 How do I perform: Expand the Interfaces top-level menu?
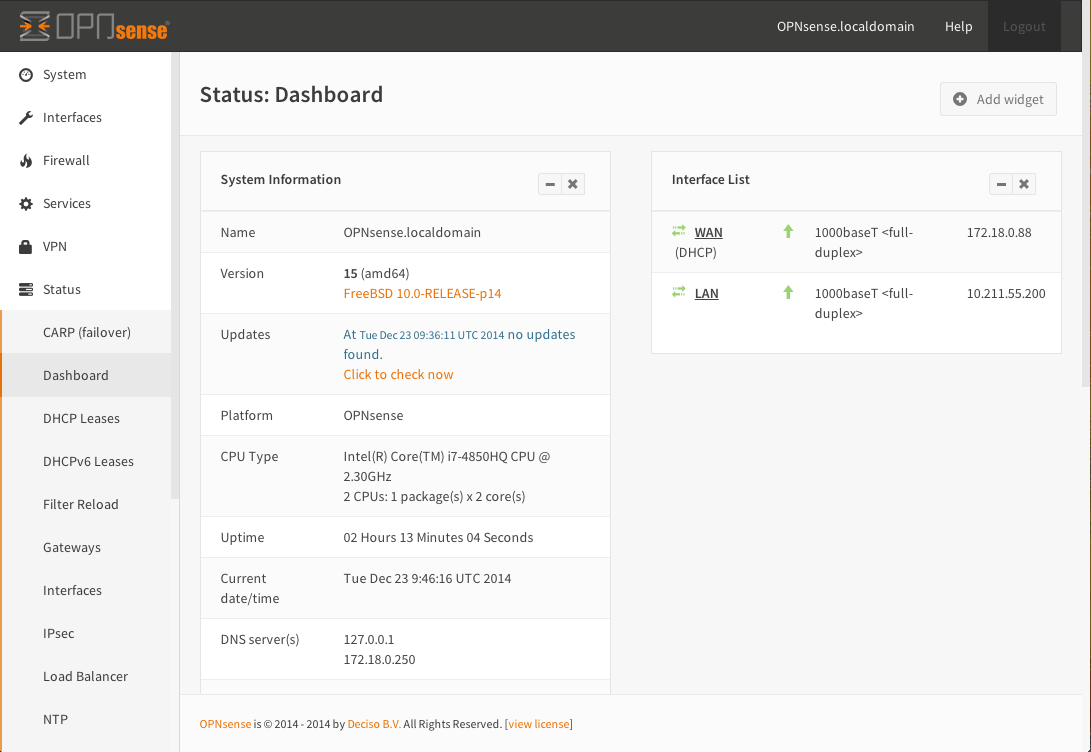pyautogui.click(x=86, y=118)
